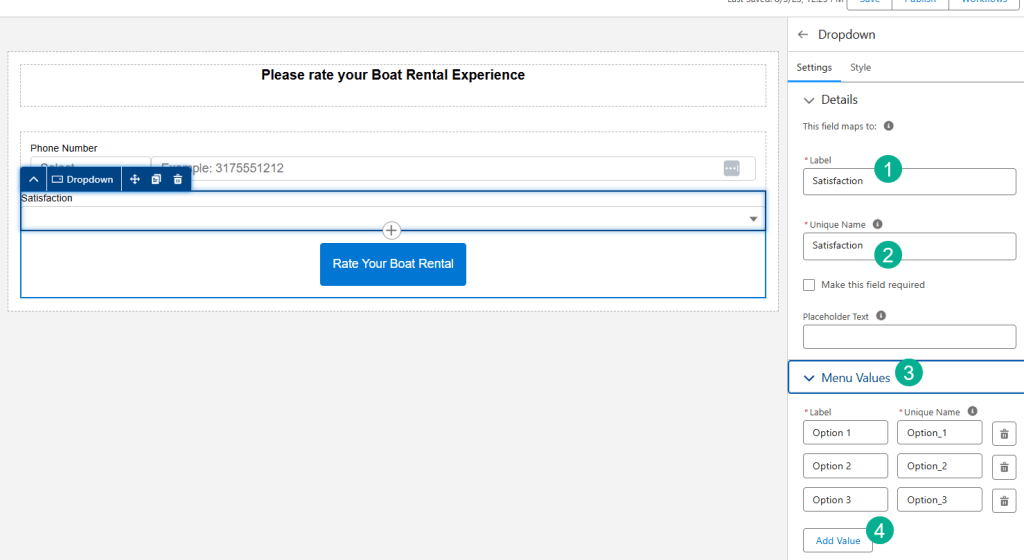The width and height of the screenshot is (1024, 560).
Task: Click trash icon for Option 3 row
Action: click(1004, 500)
